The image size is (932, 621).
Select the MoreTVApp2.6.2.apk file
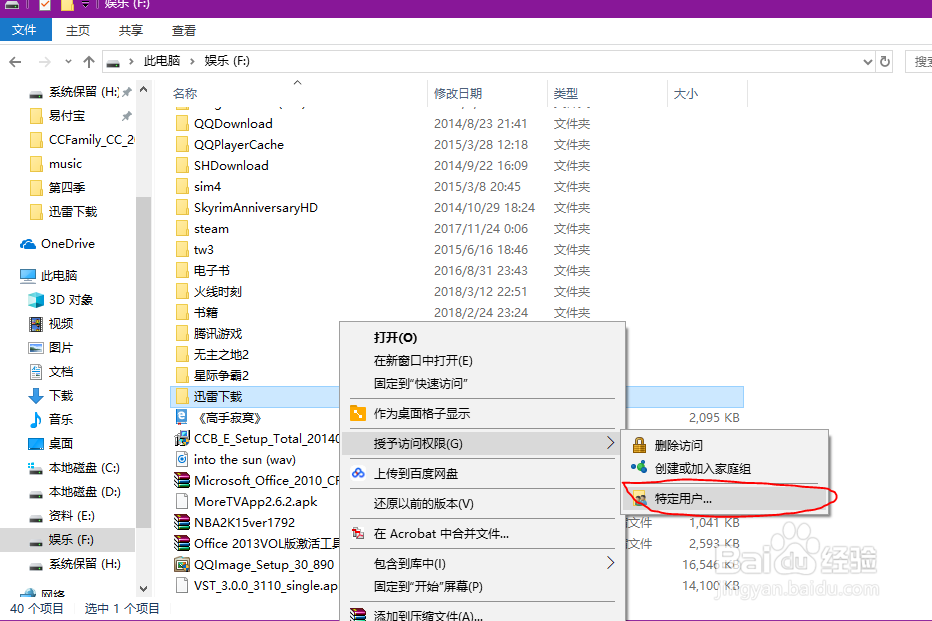(x=256, y=502)
